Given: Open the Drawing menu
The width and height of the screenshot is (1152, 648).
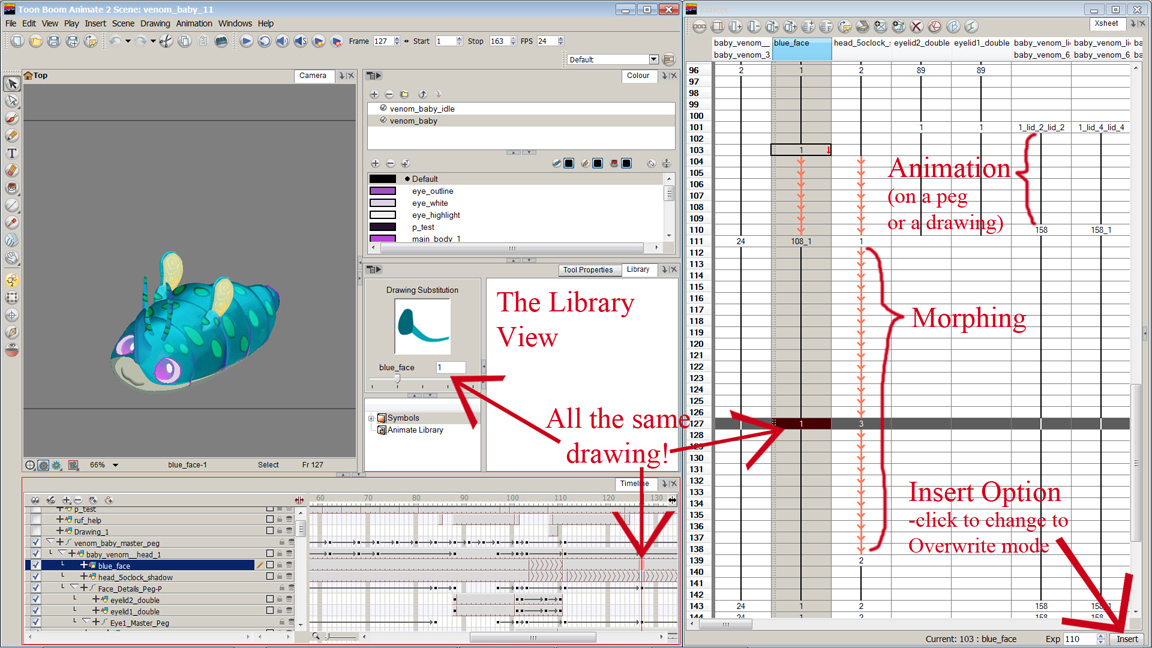Looking at the screenshot, I should [x=155, y=24].
